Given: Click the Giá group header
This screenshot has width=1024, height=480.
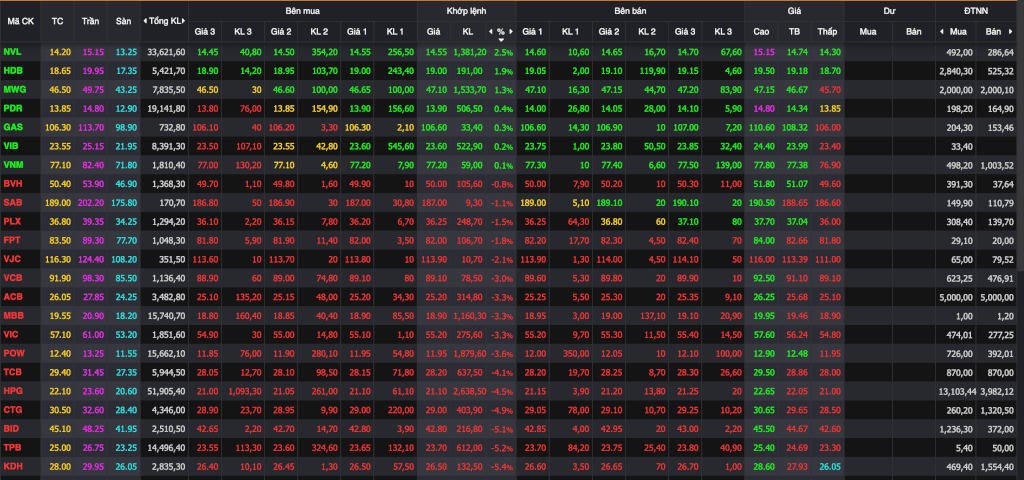Looking at the screenshot, I should [x=794, y=11].
